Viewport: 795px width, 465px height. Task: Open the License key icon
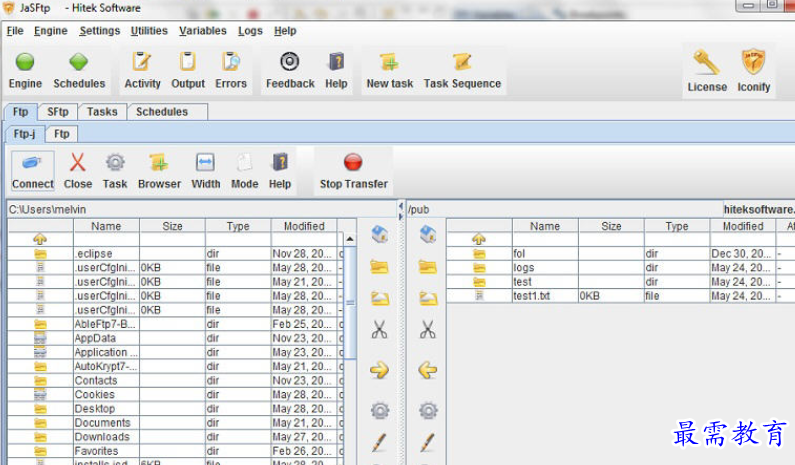(x=707, y=62)
